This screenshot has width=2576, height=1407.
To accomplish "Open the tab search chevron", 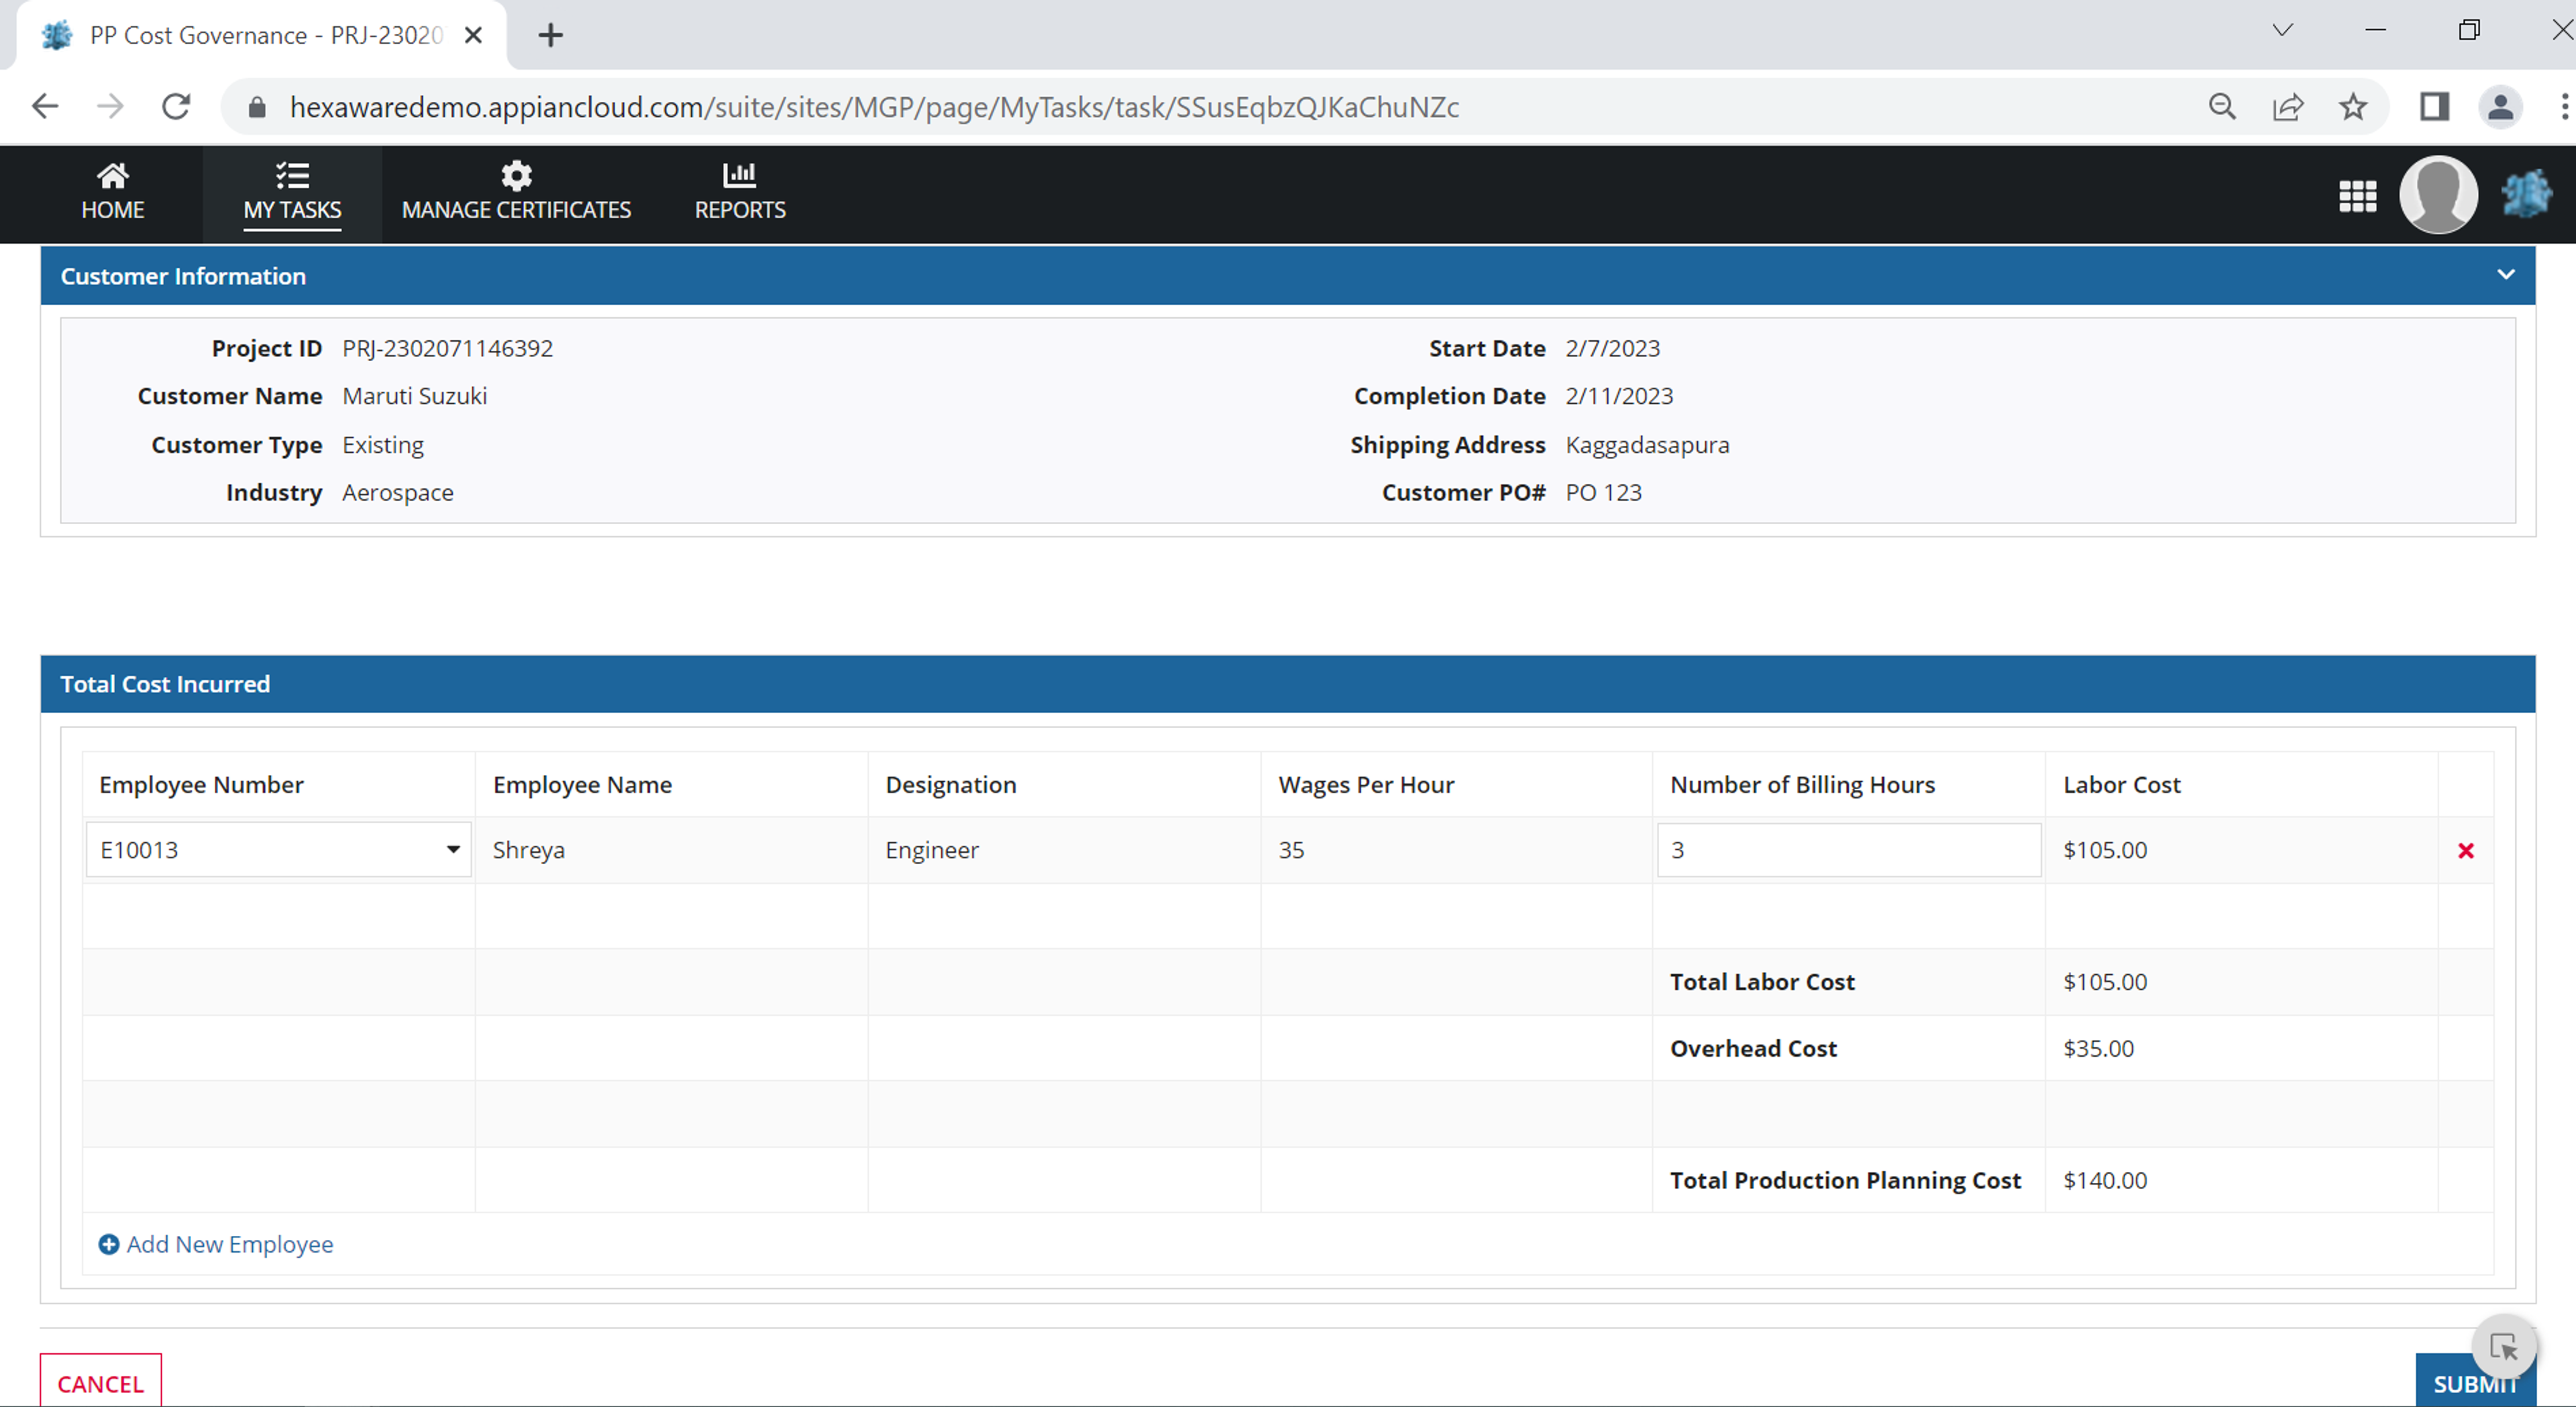I will (2282, 30).
